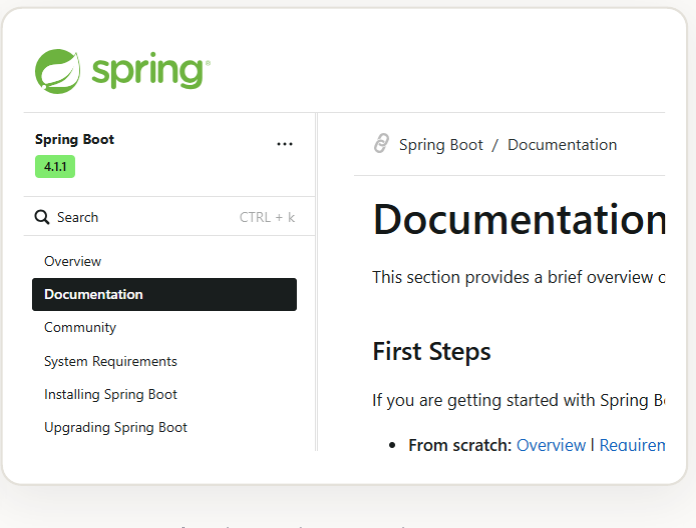Open the three-dots menu beside Spring Boot
This screenshot has width=696, height=528.
click(x=285, y=144)
